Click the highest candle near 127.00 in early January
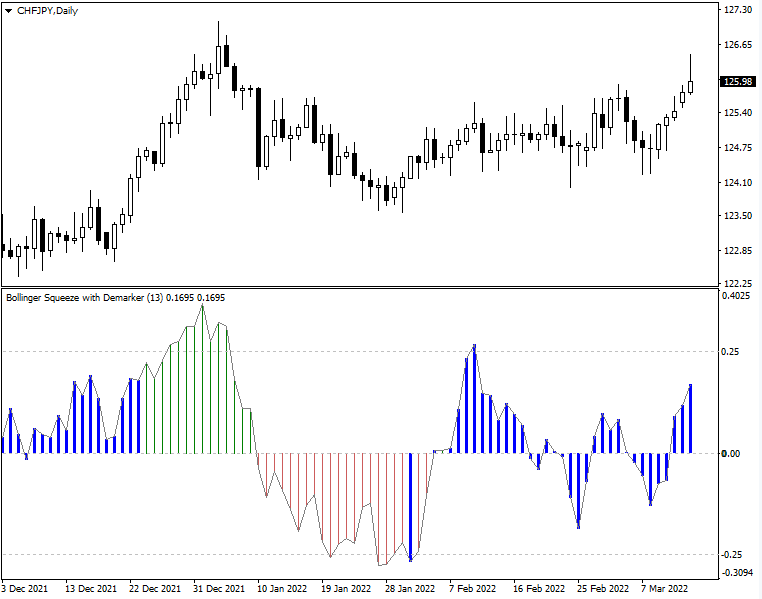 (219, 59)
